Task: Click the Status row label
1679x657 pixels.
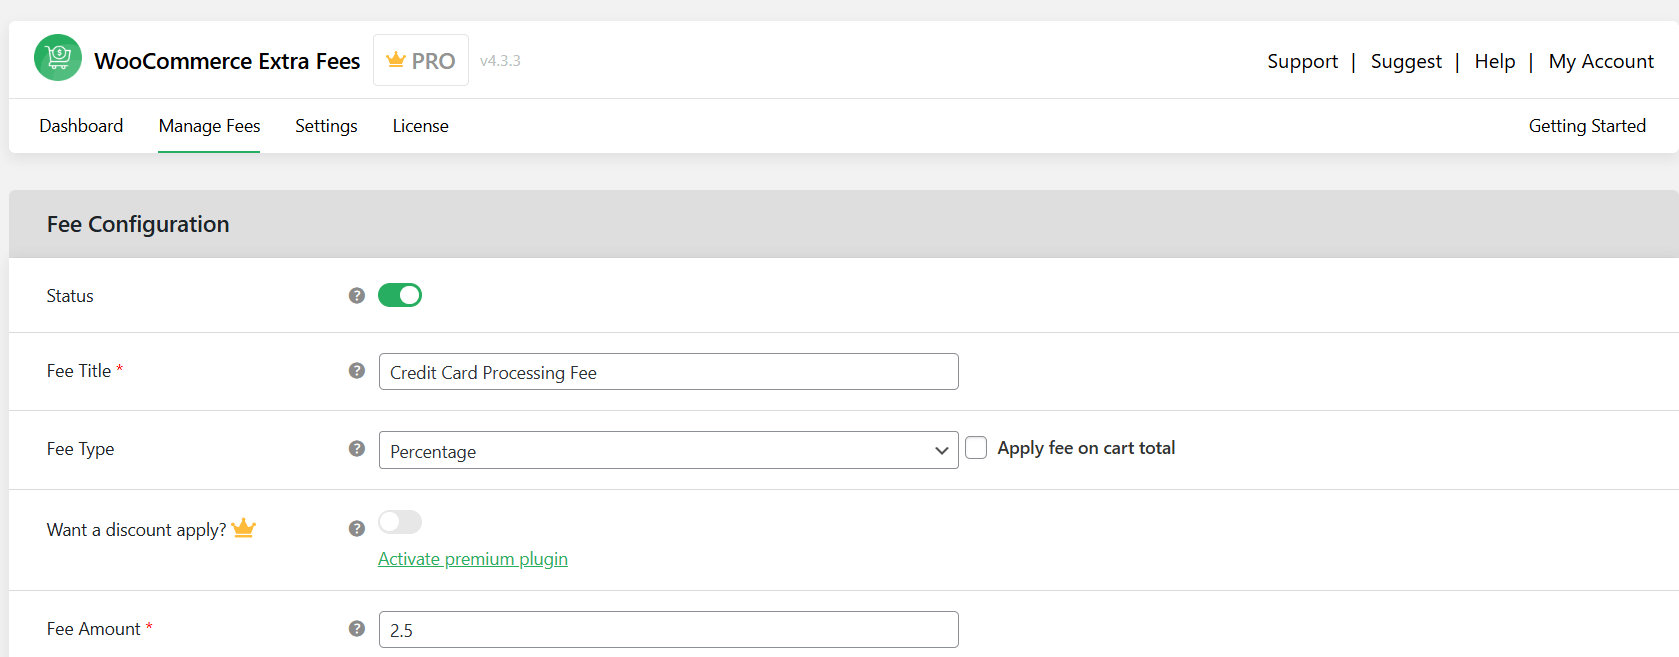Action: [70, 296]
